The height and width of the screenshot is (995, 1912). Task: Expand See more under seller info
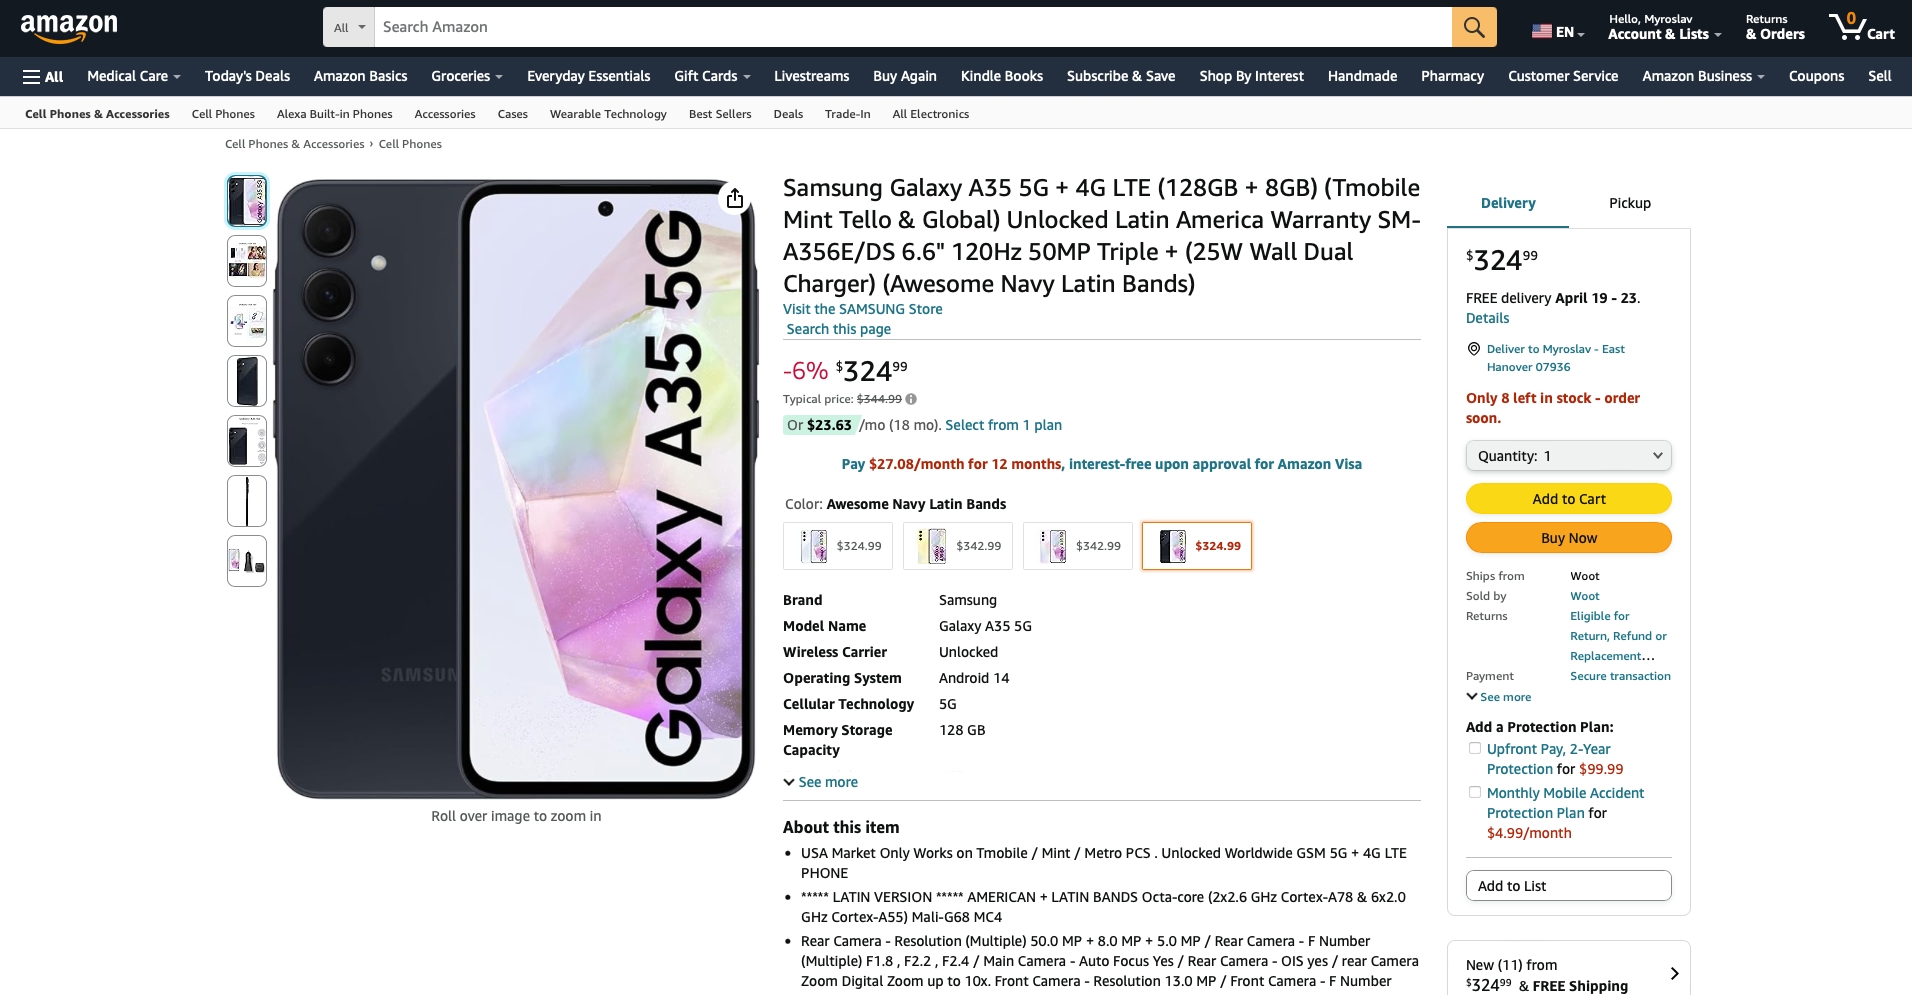[x=1498, y=697]
